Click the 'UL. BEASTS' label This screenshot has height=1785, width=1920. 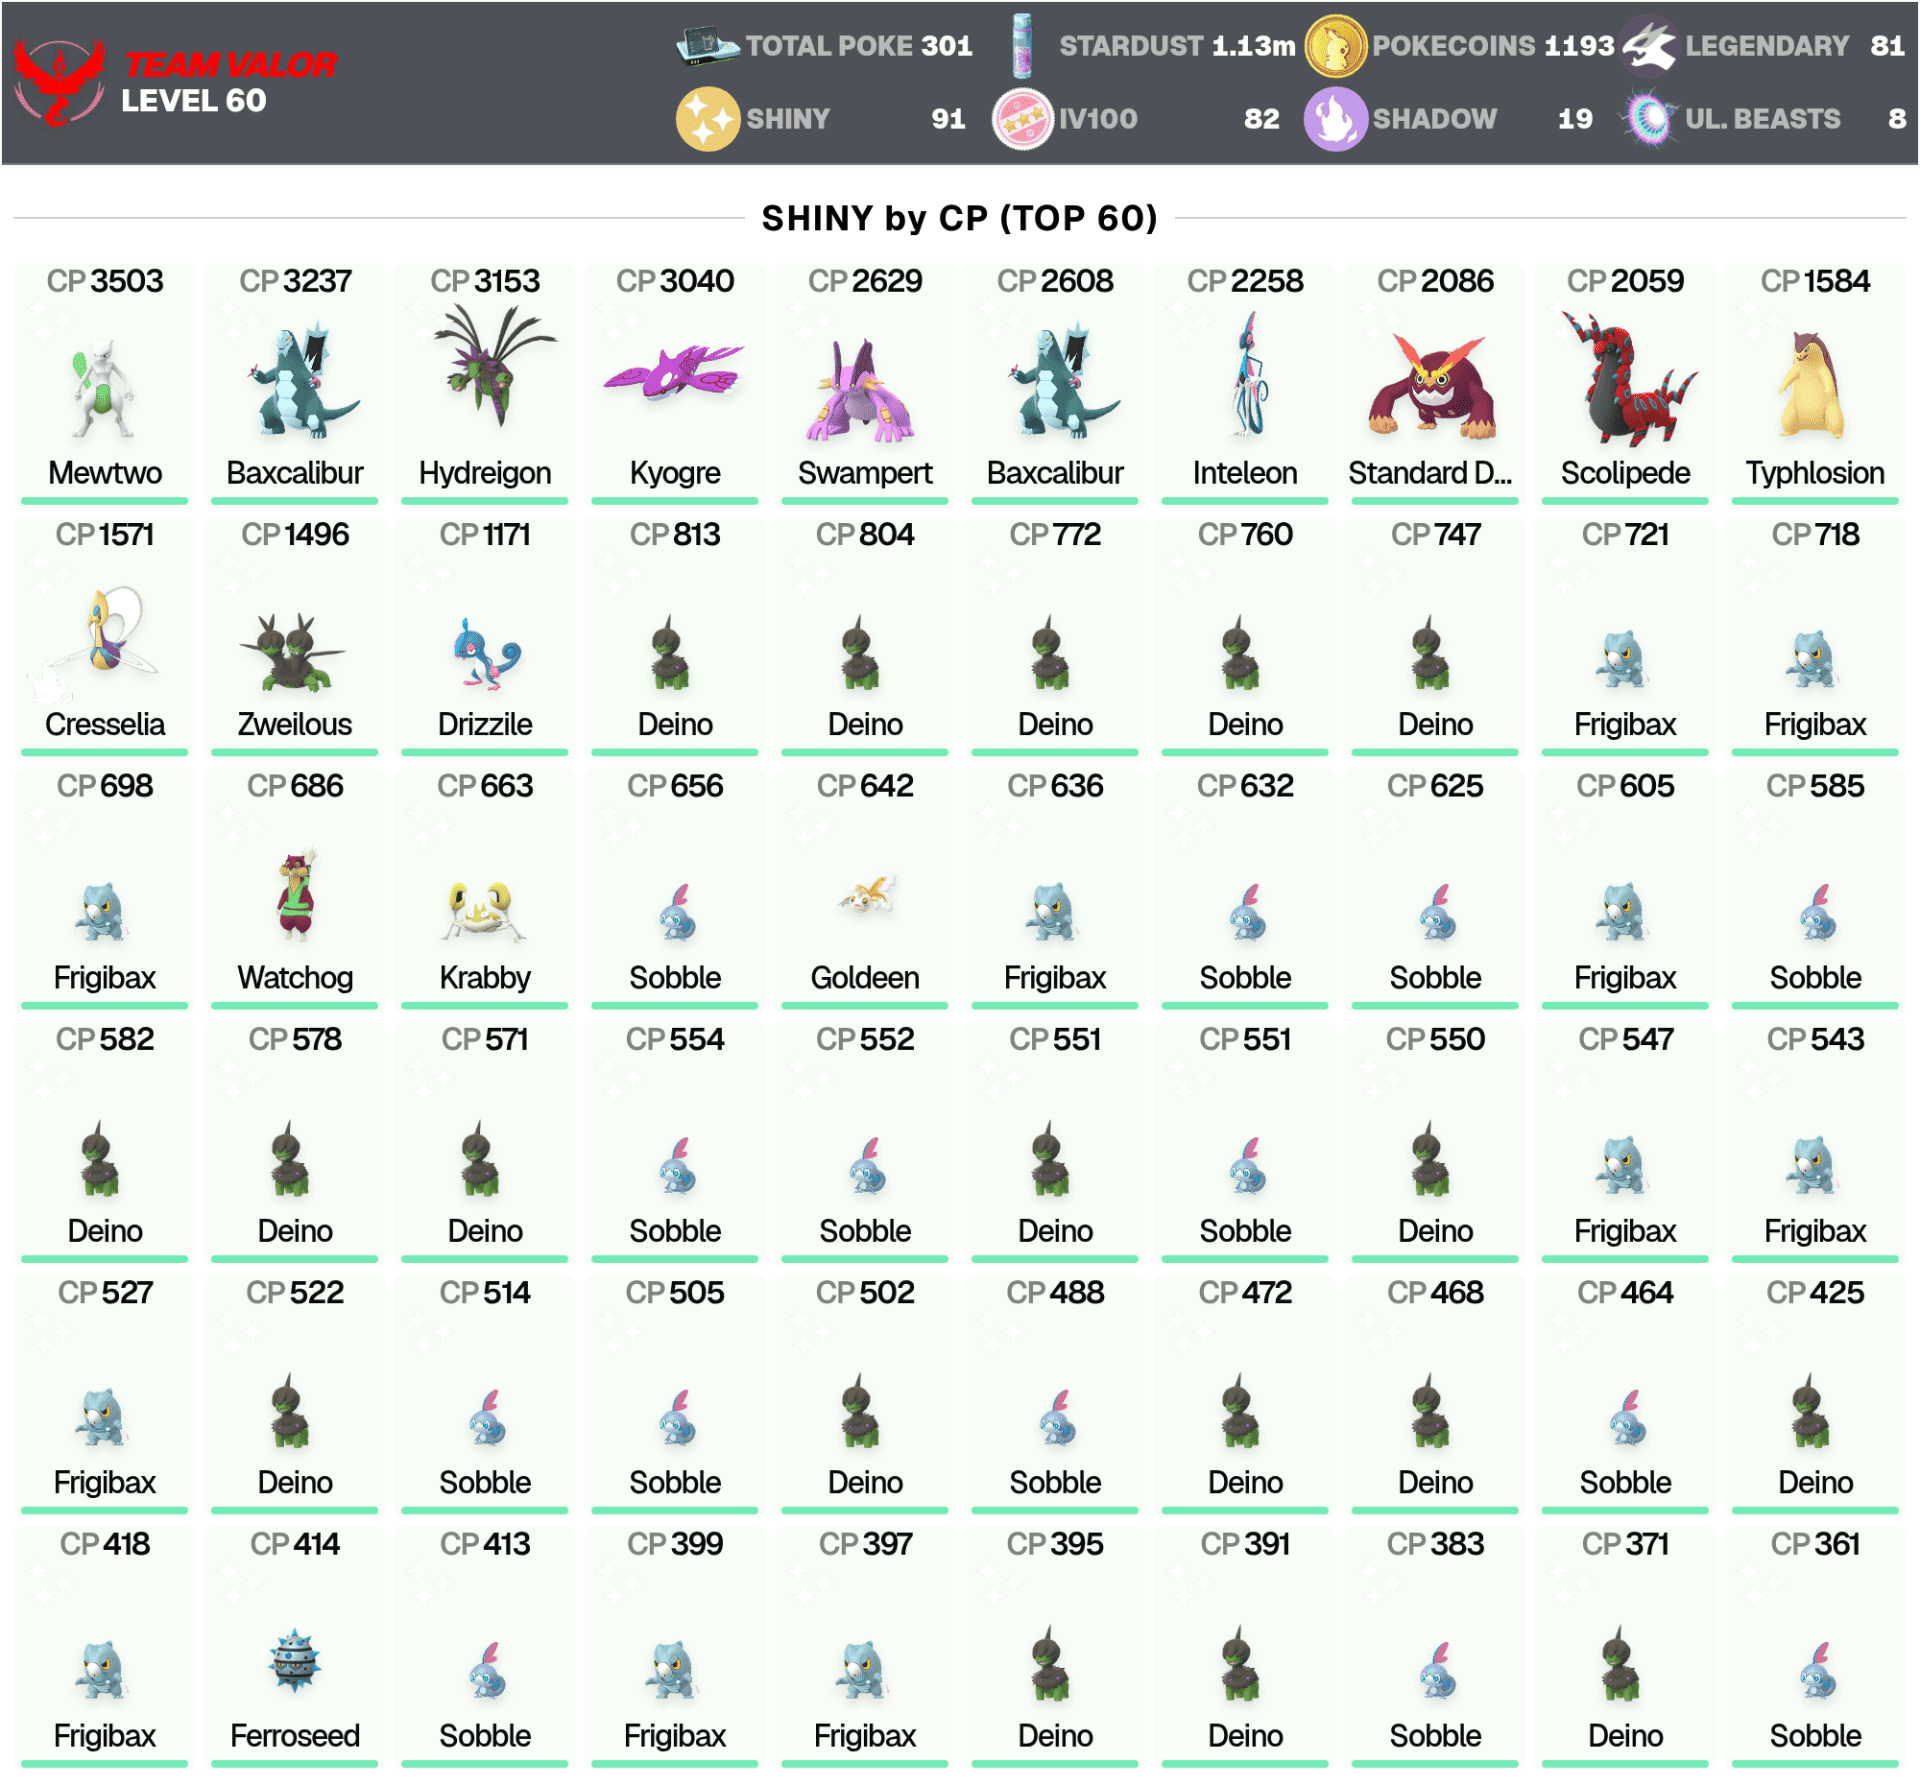[1762, 119]
